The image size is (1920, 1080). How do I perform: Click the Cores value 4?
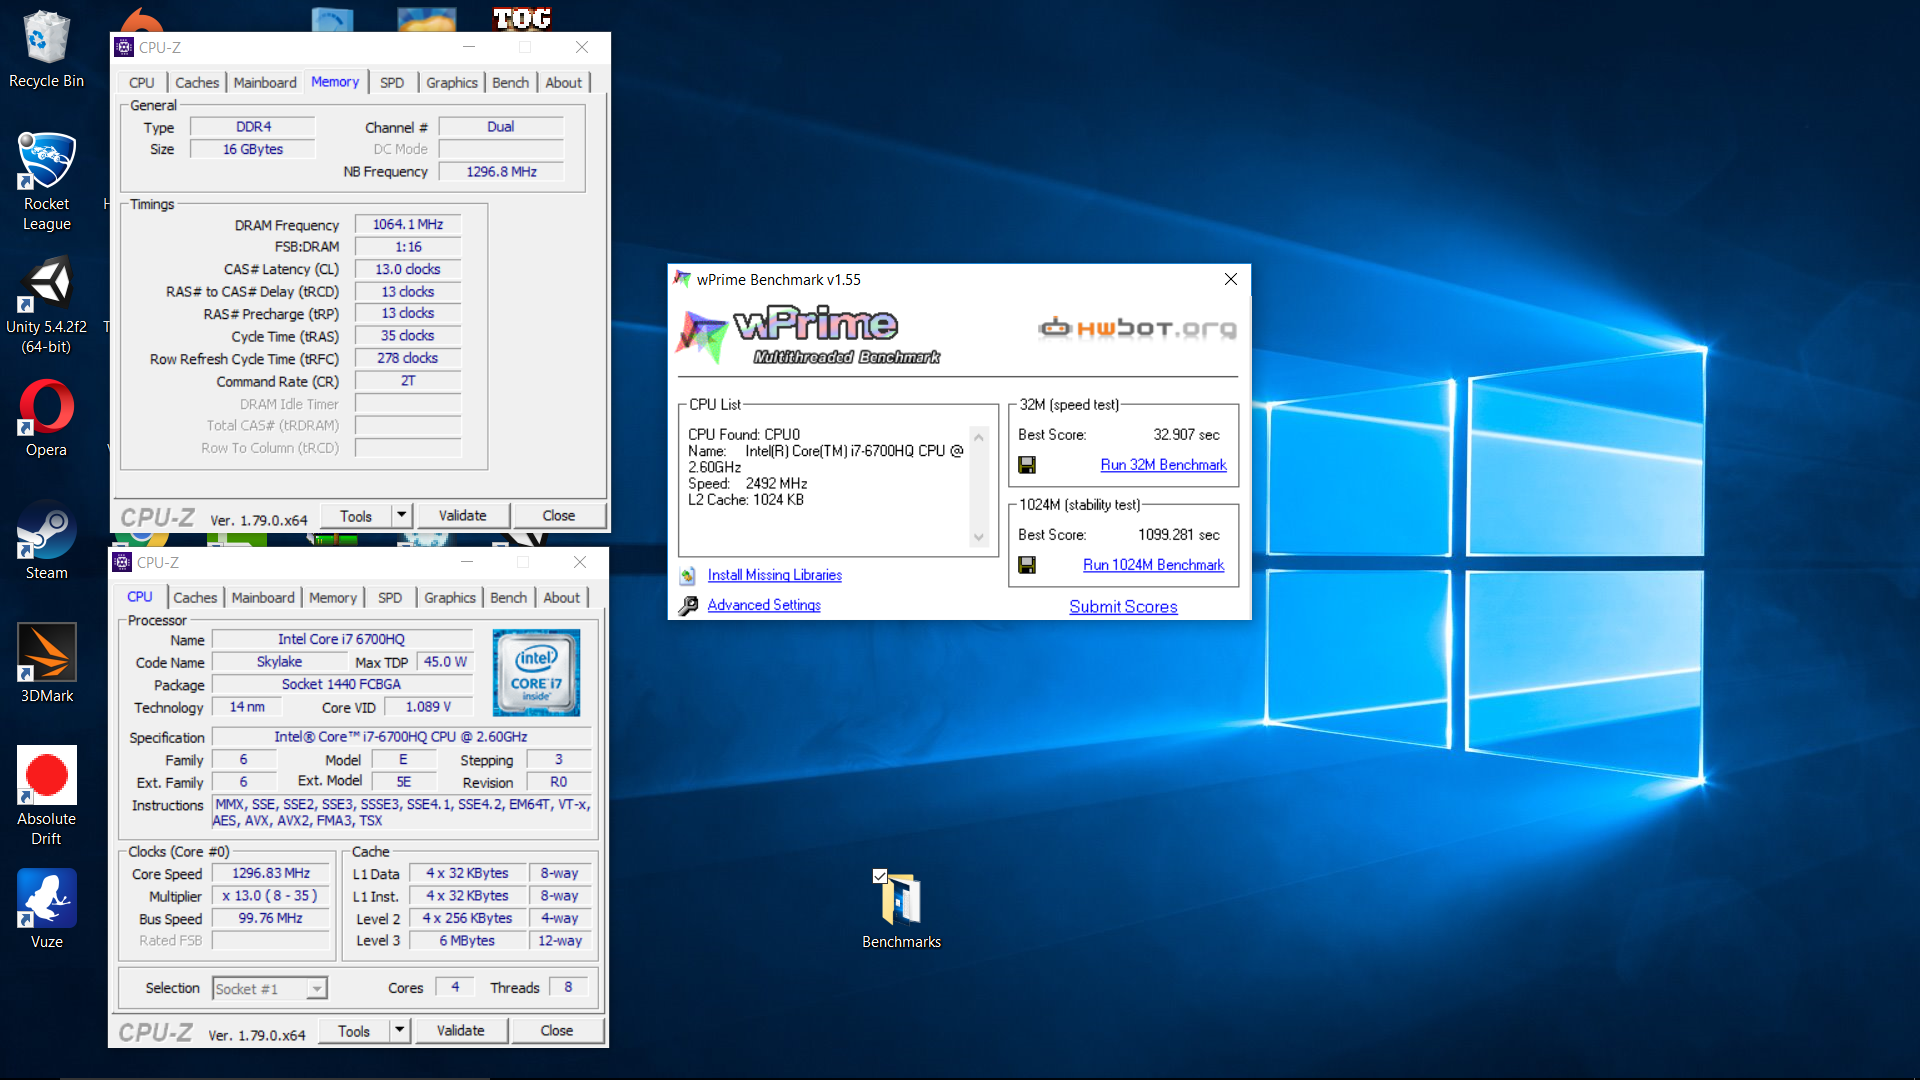[455, 987]
